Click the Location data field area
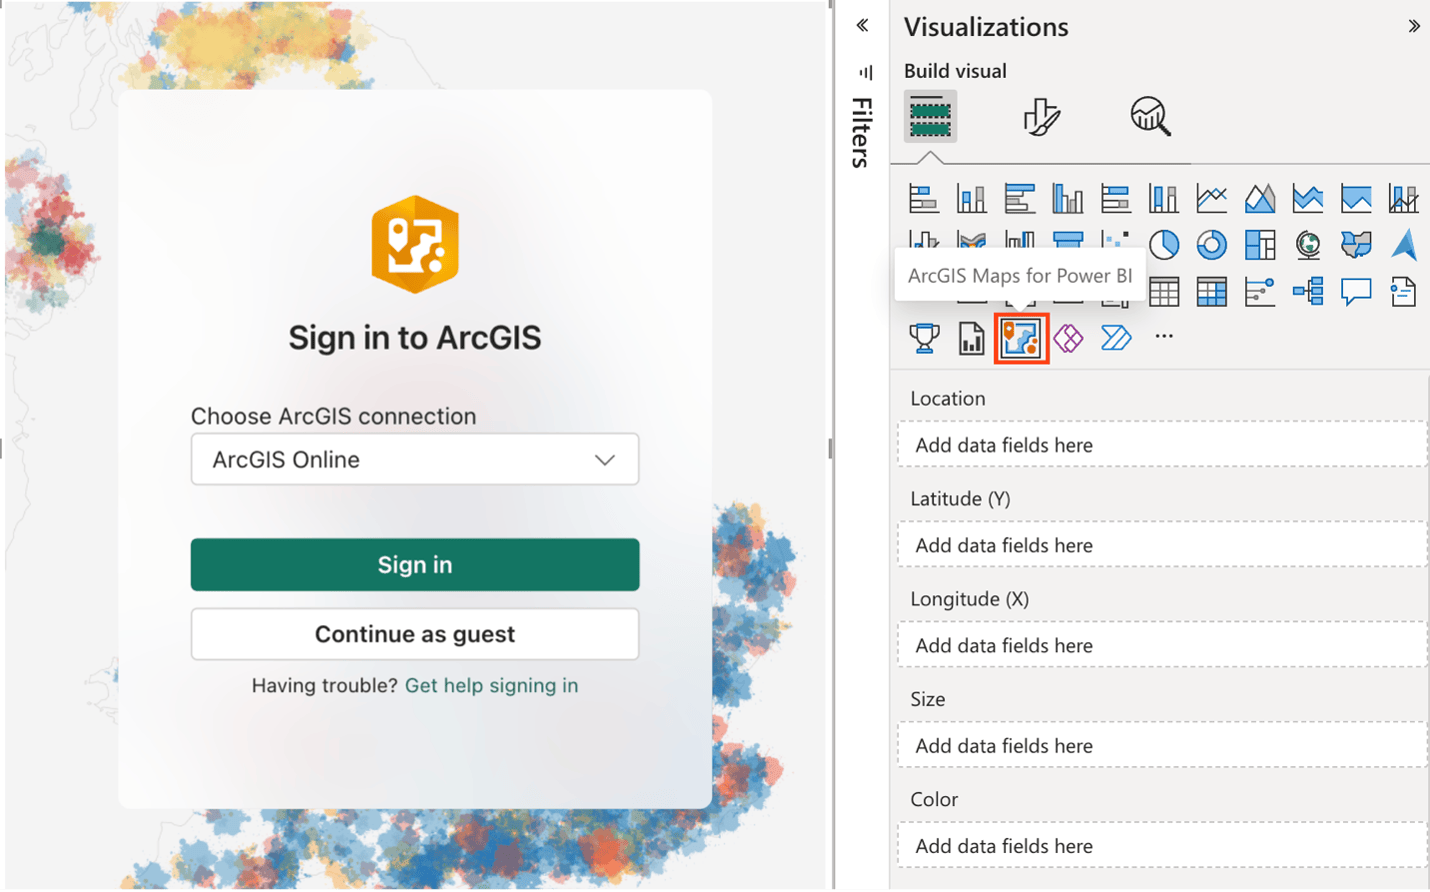This screenshot has height=892, width=1430. pos(1160,444)
